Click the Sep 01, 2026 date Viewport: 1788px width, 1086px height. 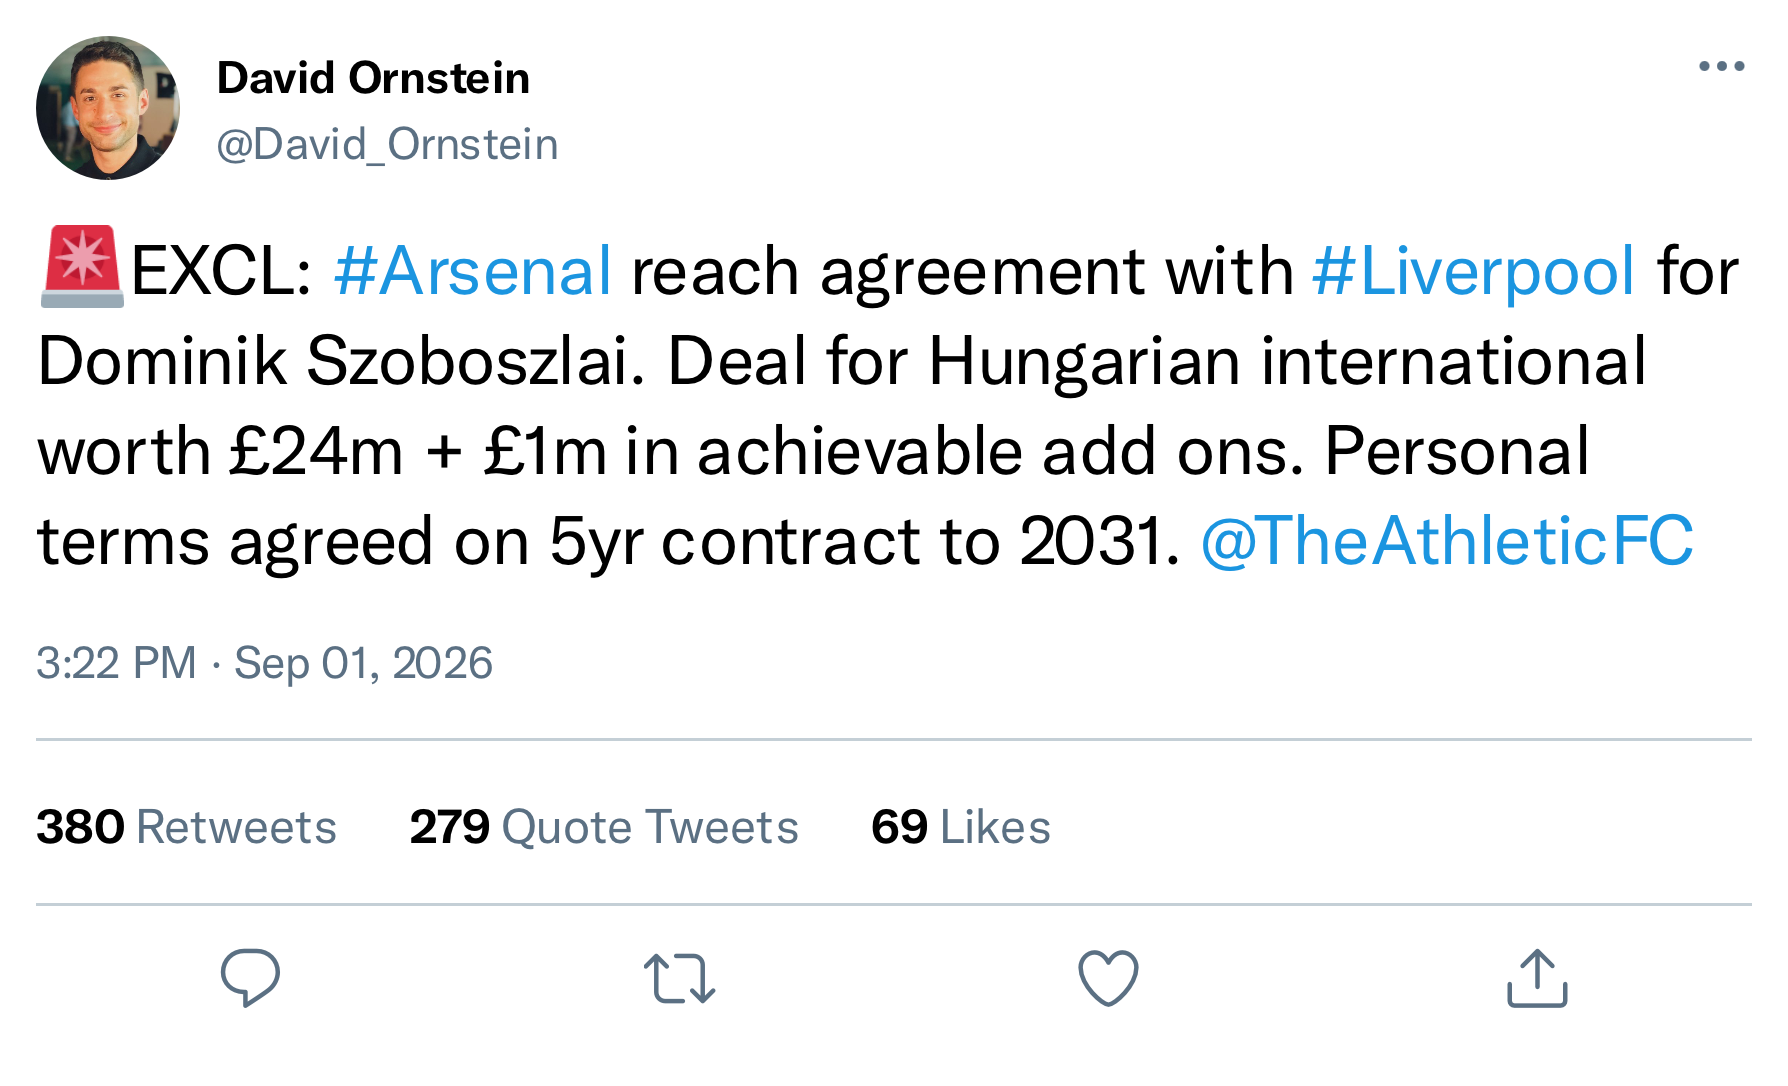coord(363,663)
